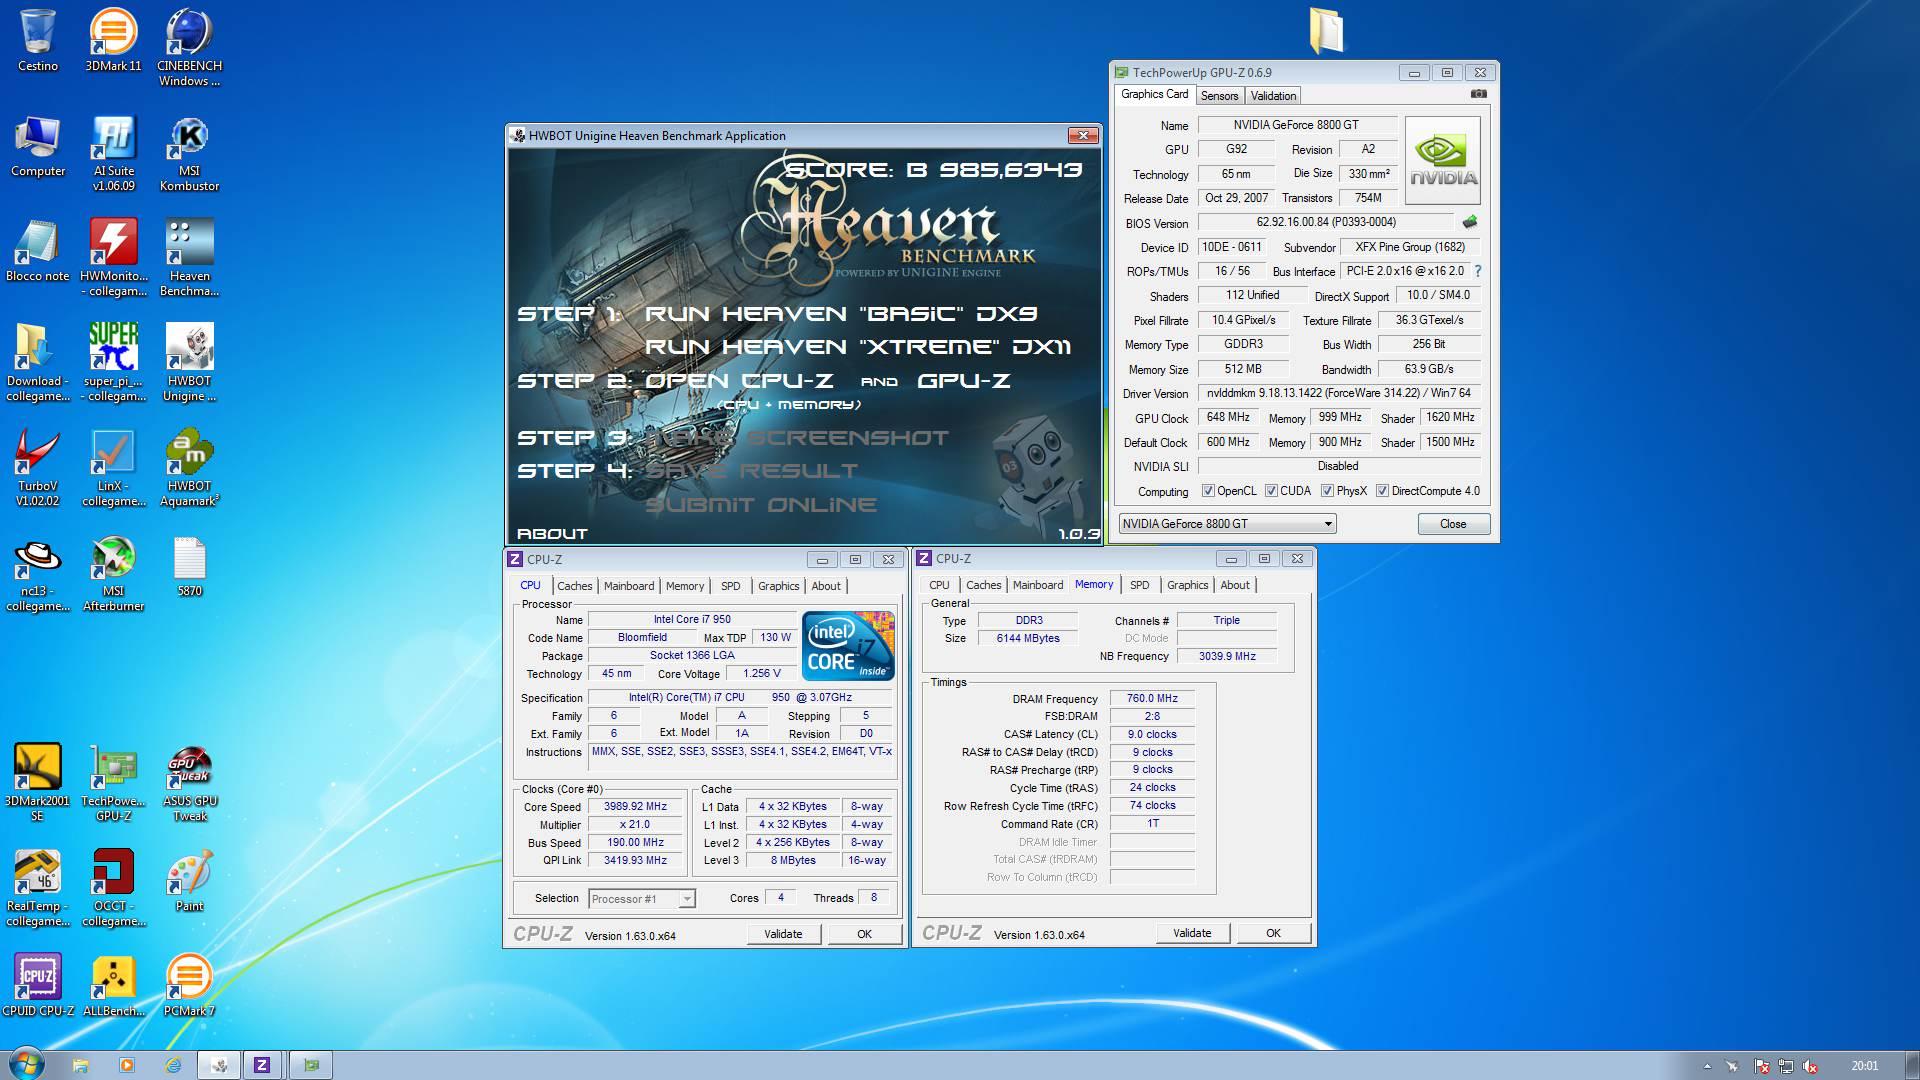Viewport: 1920px width, 1080px height.
Task: Open Internet Explorer from the taskbar
Action: click(x=173, y=1065)
